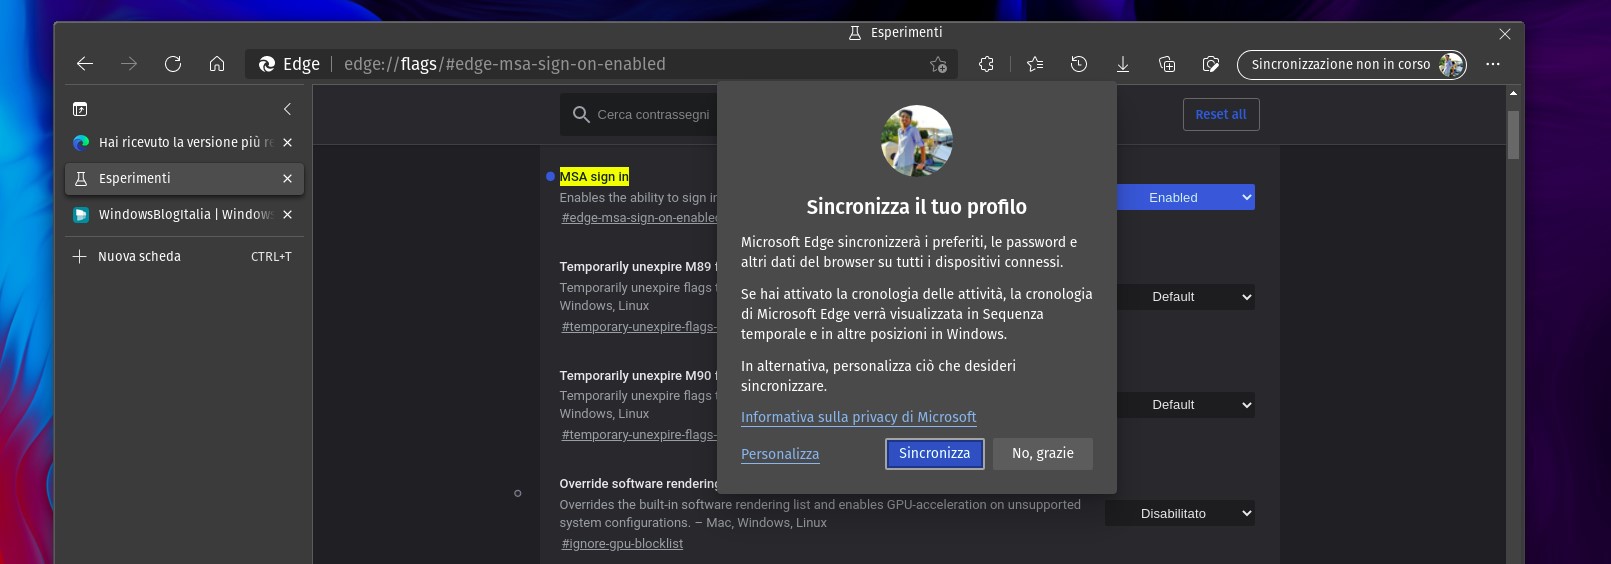Image resolution: width=1611 pixels, height=564 pixels.
Task: Click profile photo in sync dialog
Action: pyautogui.click(x=916, y=141)
